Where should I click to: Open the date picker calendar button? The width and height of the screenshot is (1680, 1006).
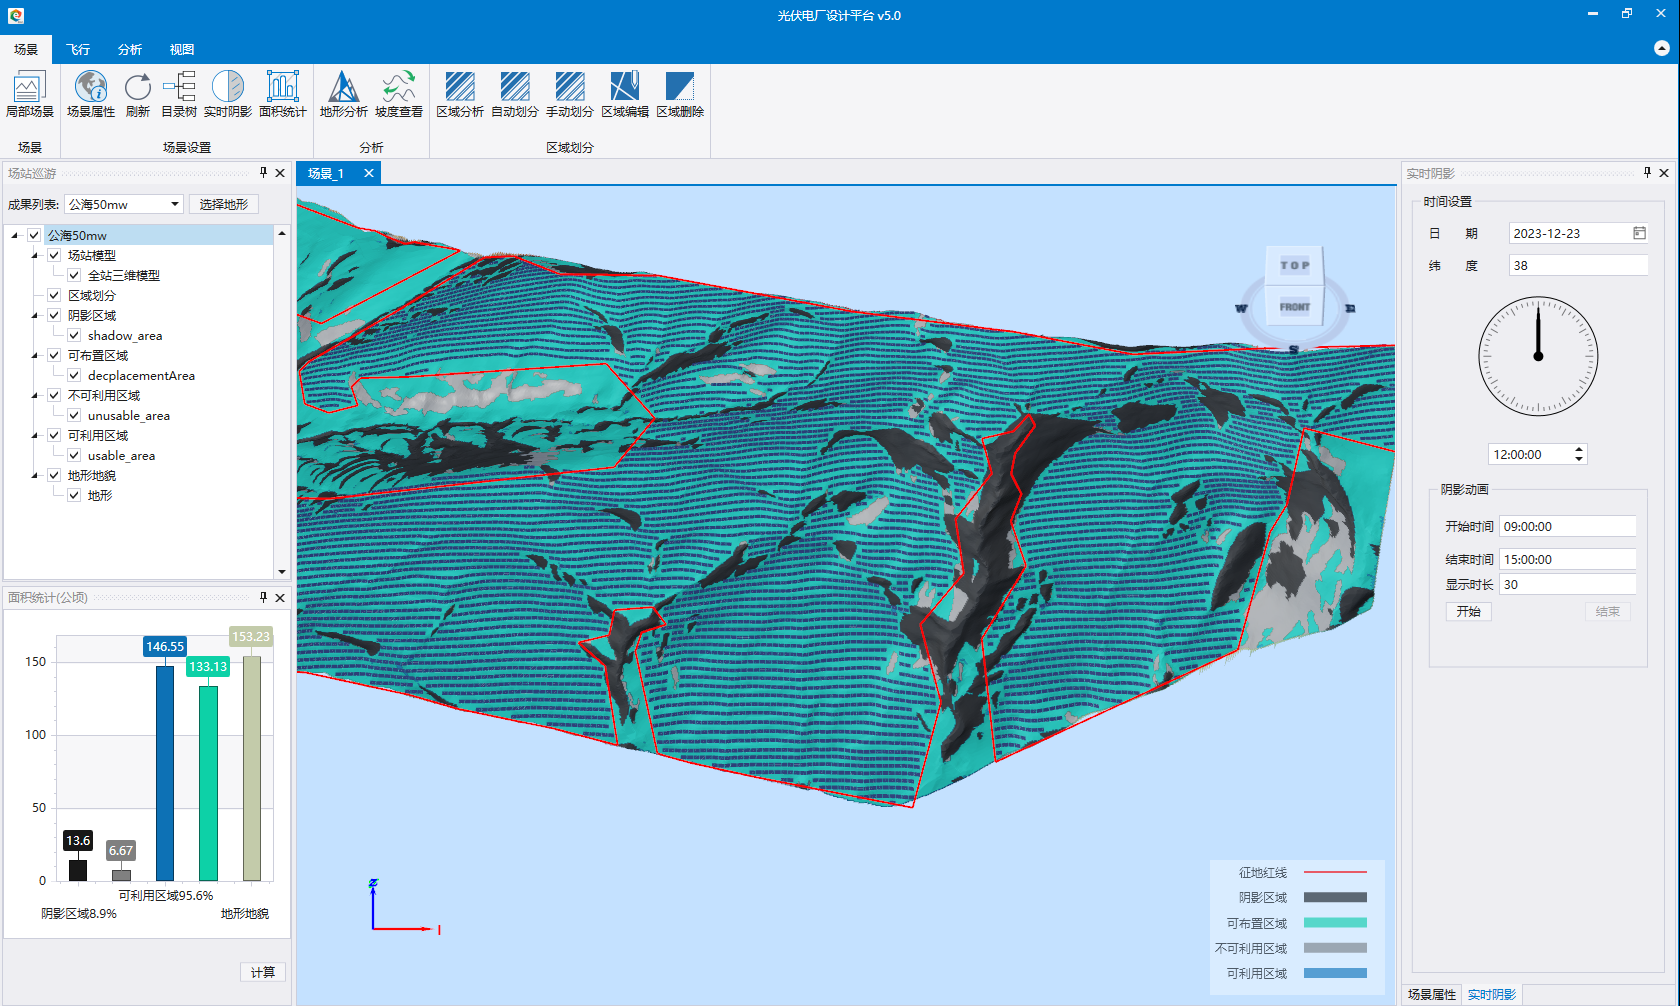point(1639,233)
